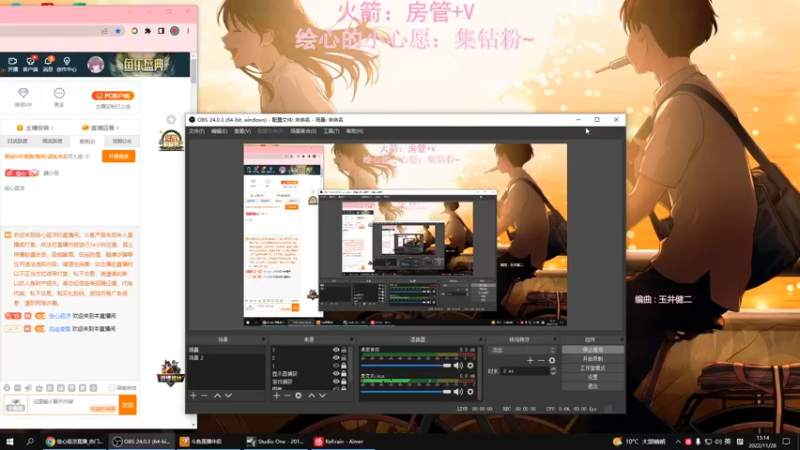
Task: Move the source up with the up arrow in OBS sources panel
Action: pyautogui.click(x=311, y=395)
